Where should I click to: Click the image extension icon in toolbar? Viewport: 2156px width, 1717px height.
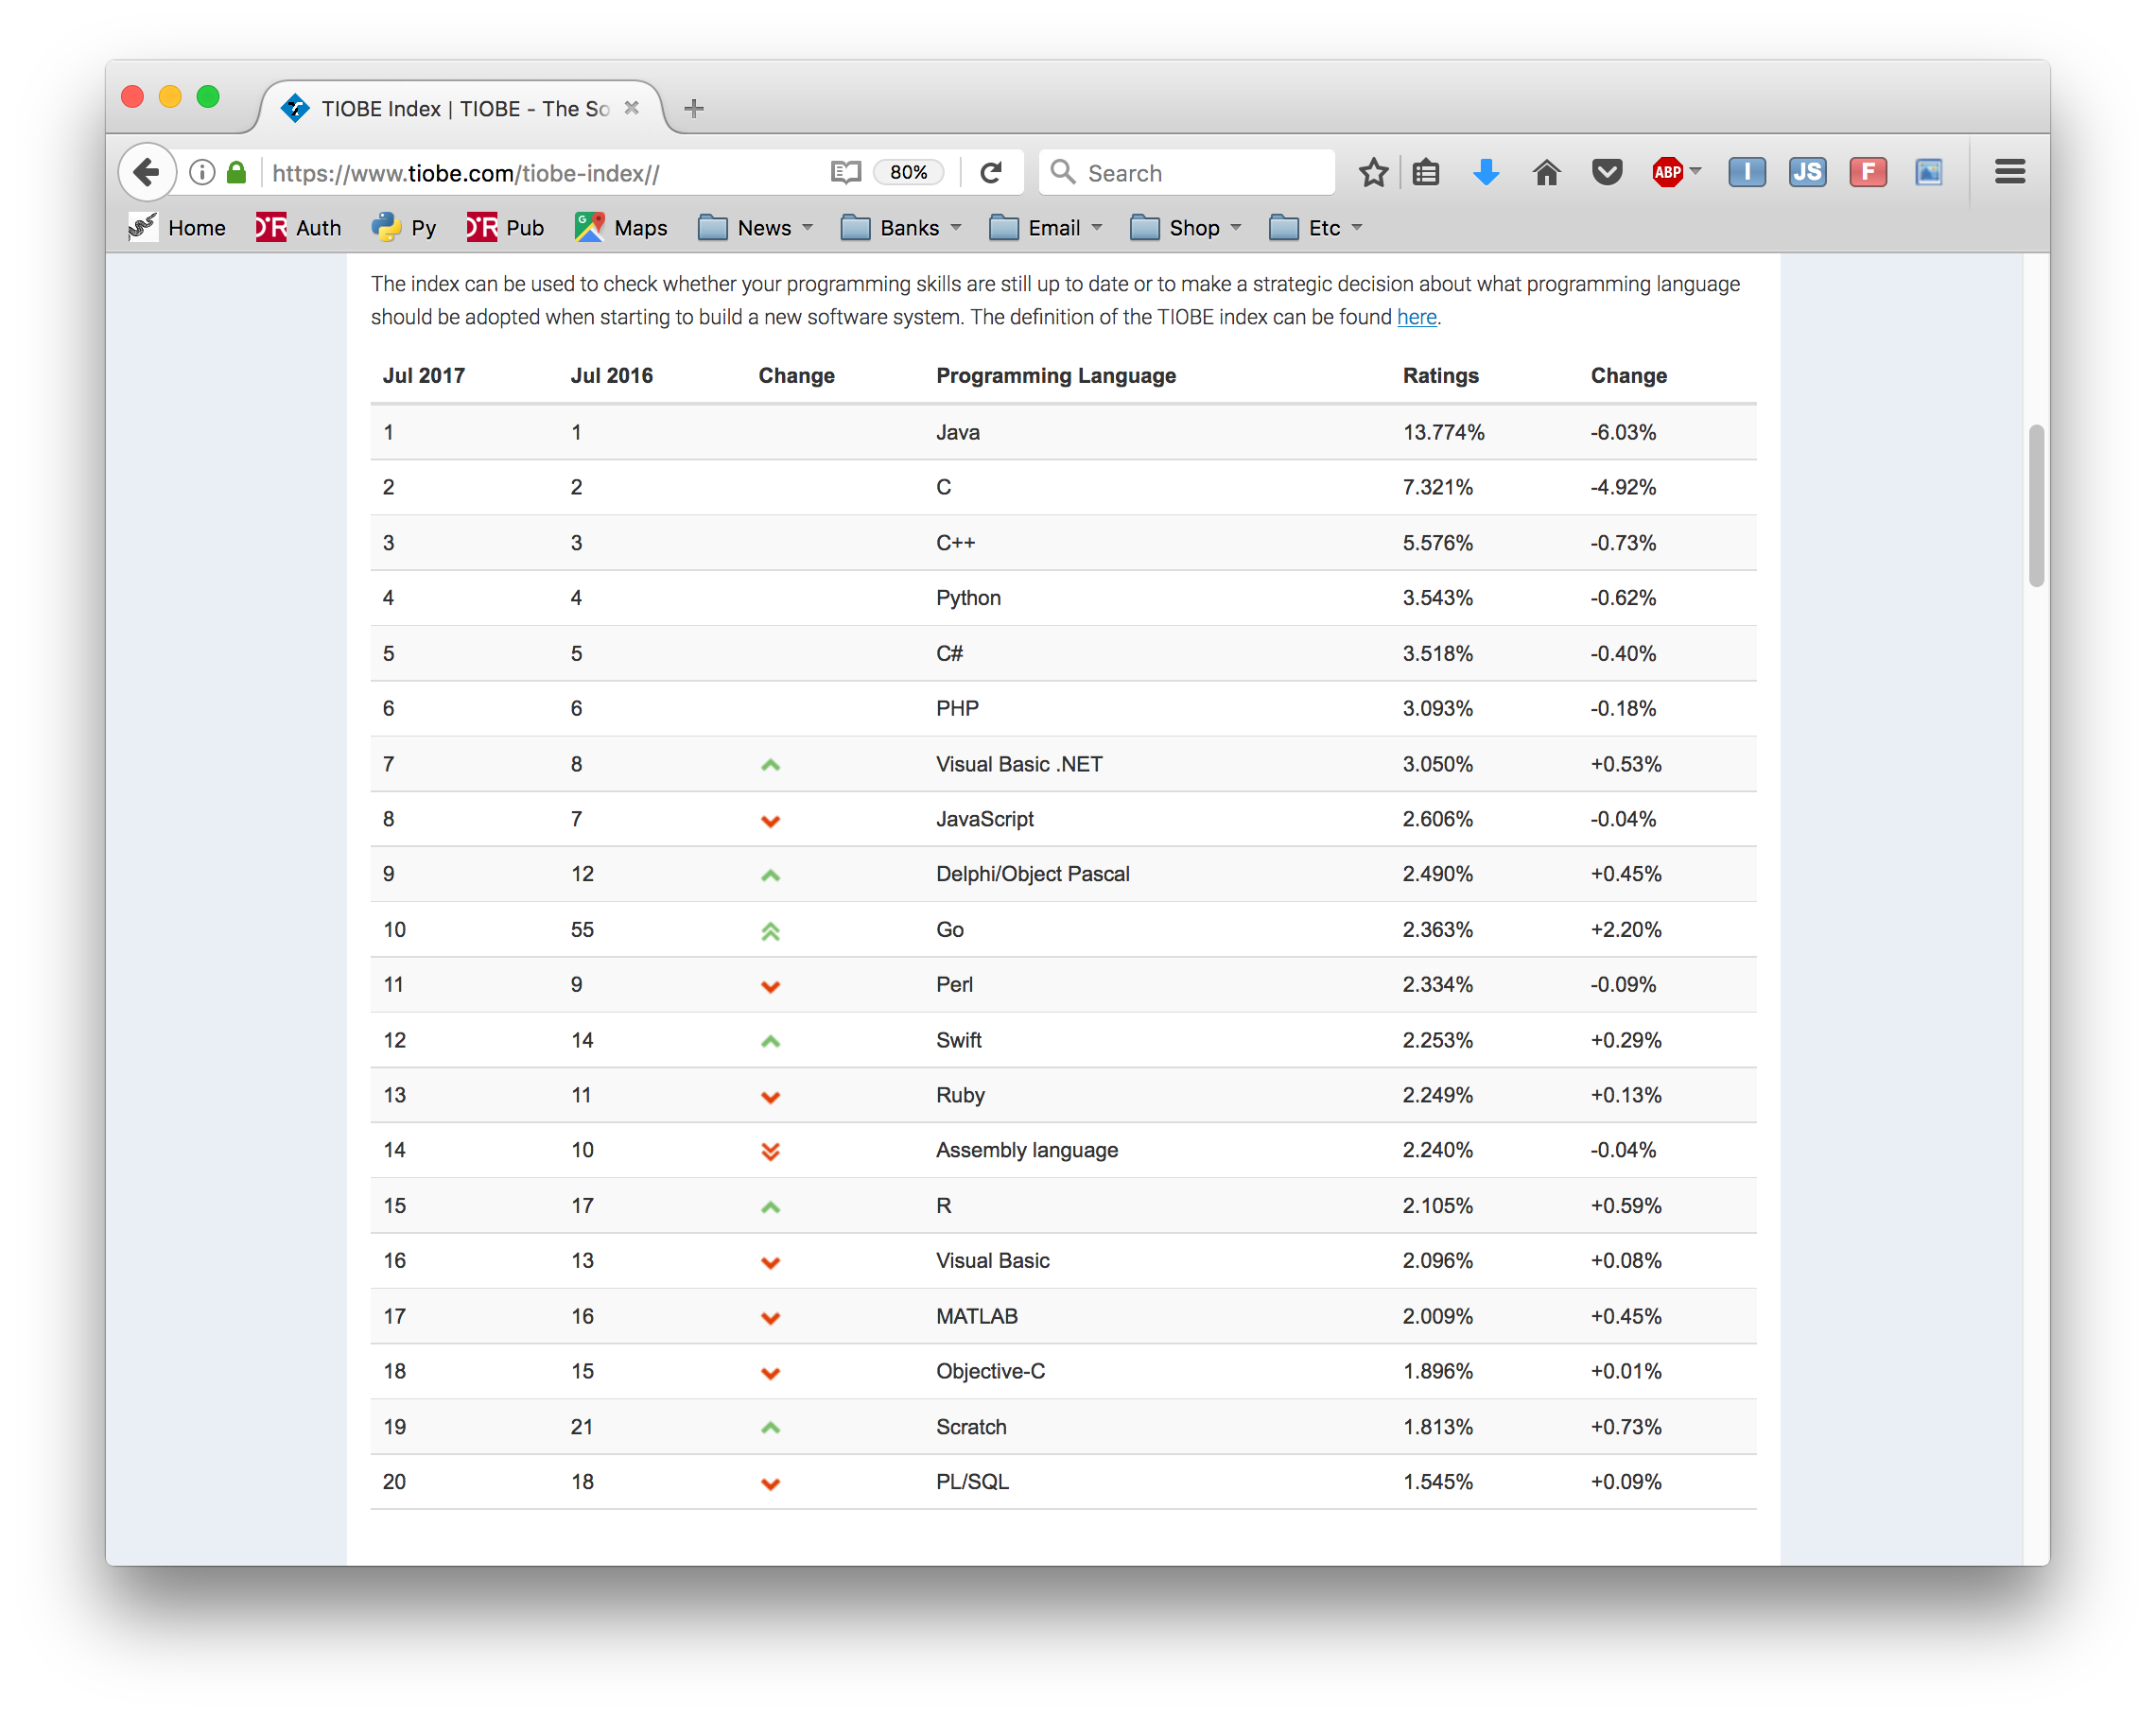[1928, 173]
